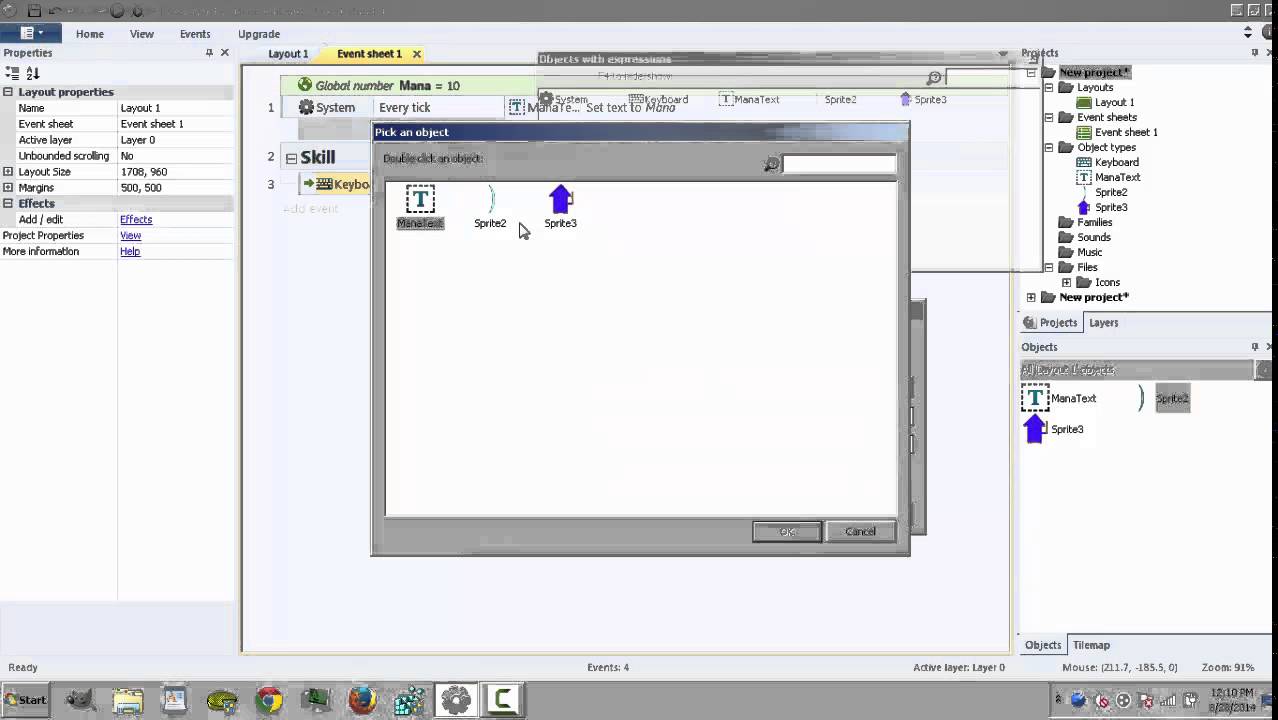Viewport: 1278px width, 720px height.
Task: Click the System gear icon in event 1
Action: [307, 108]
